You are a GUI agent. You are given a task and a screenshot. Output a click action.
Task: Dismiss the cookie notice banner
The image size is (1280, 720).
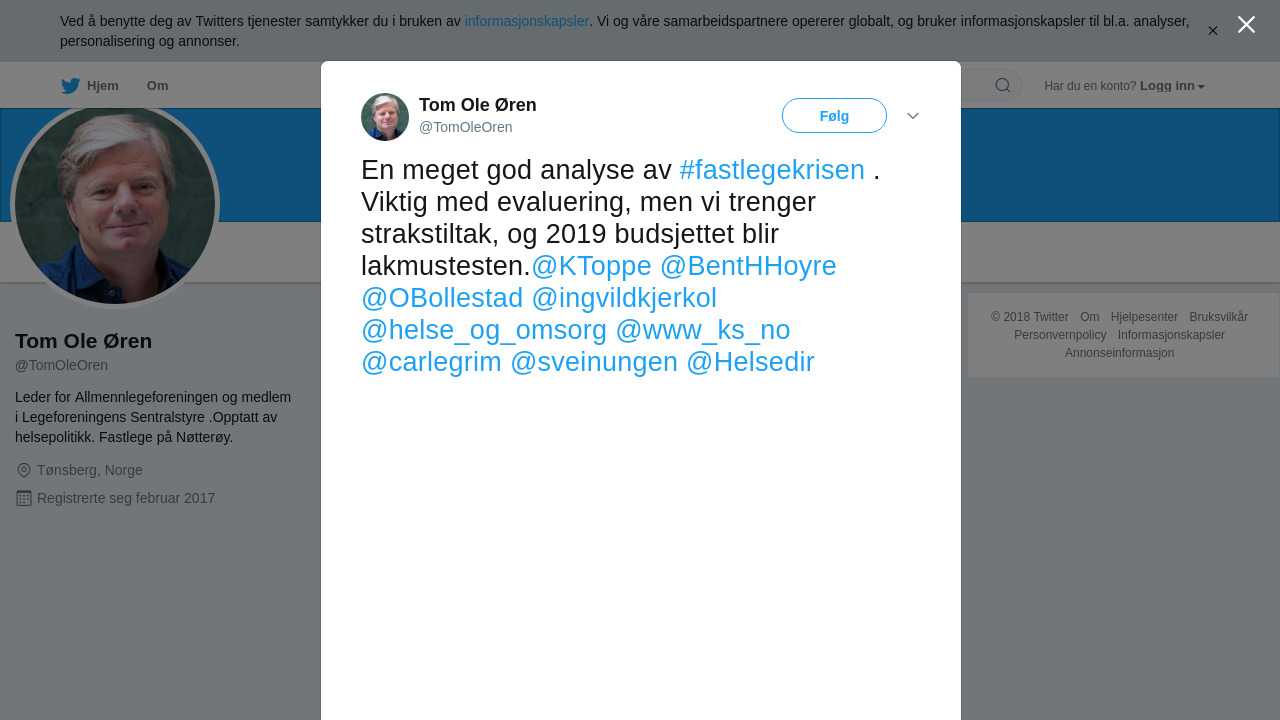point(1212,31)
